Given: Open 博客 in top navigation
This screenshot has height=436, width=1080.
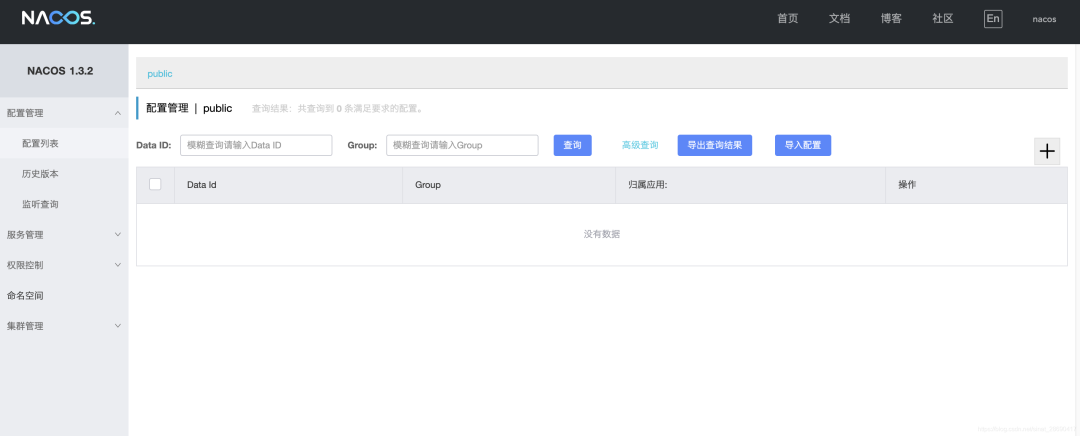Looking at the screenshot, I should tap(891, 19).
